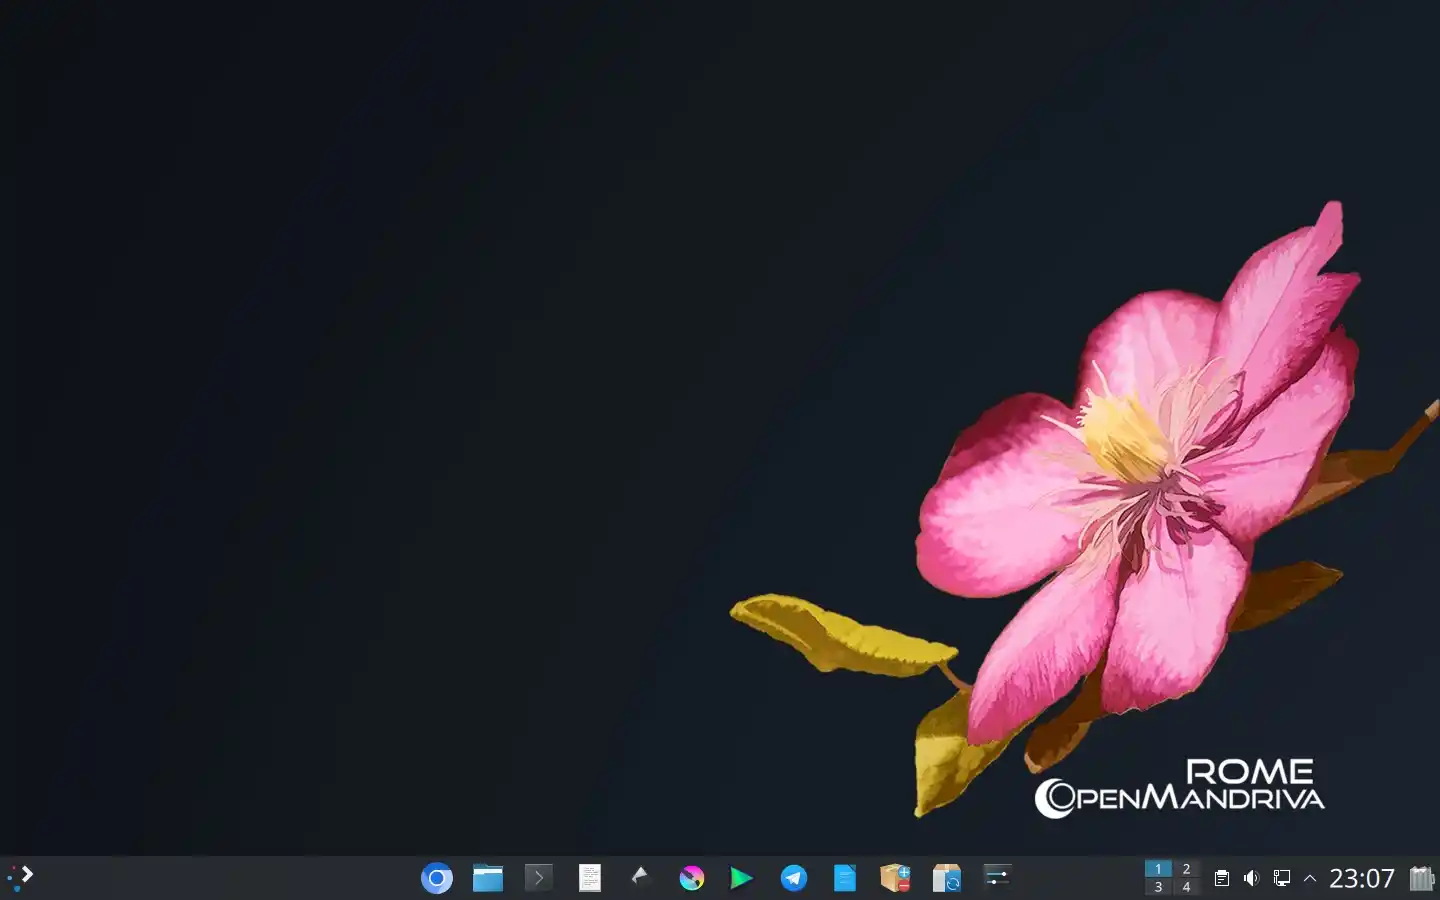Launch the package updater with refresh arrows
The height and width of the screenshot is (900, 1440).
[x=947, y=878]
